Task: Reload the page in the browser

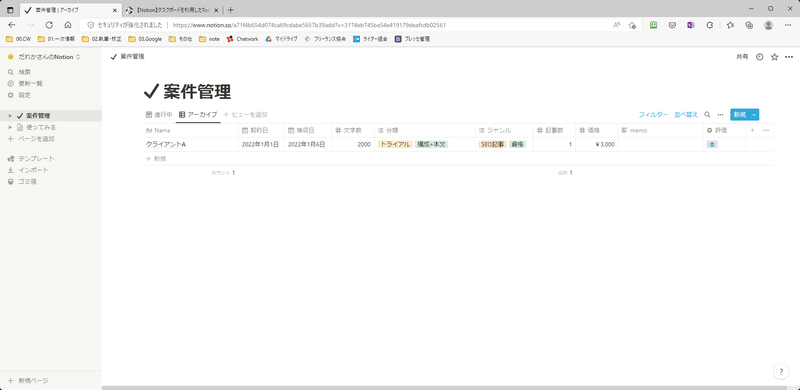Action: [49, 25]
